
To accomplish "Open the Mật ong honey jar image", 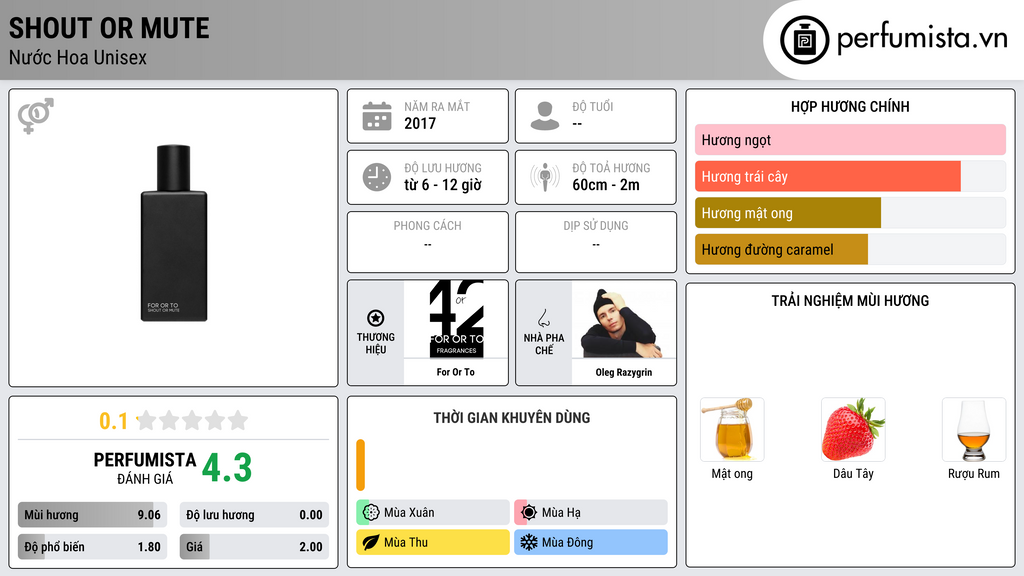I will [x=732, y=429].
